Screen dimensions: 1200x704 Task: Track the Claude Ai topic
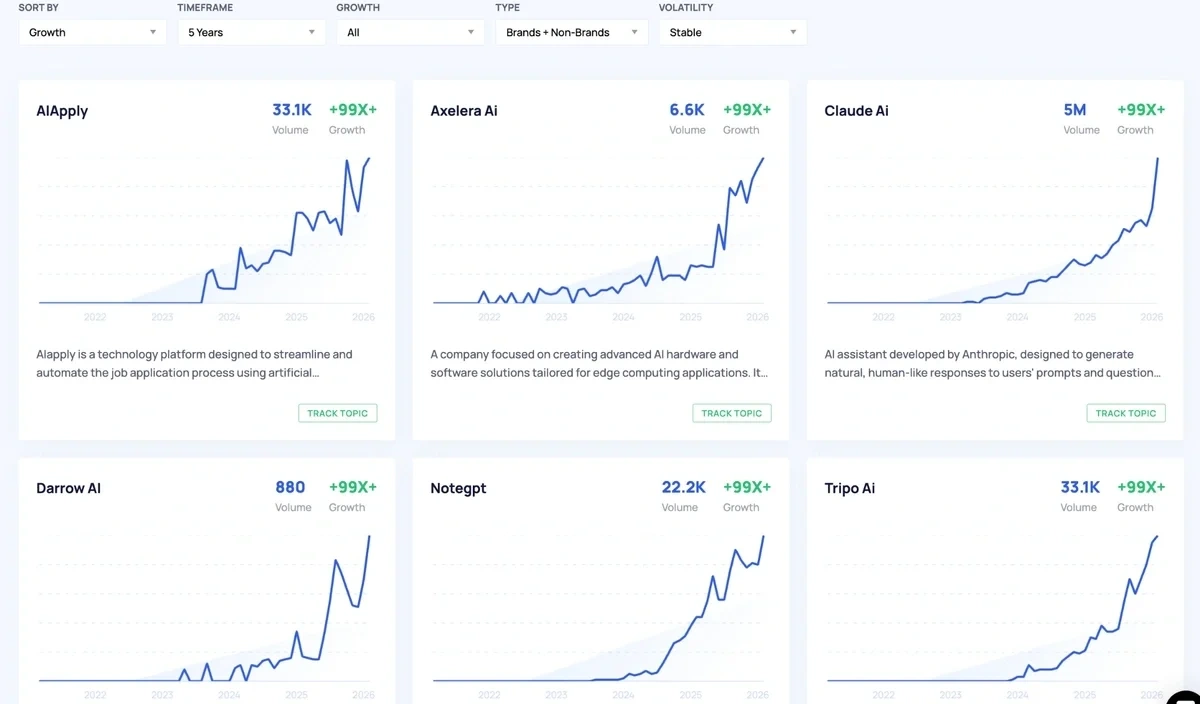pos(1125,413)
